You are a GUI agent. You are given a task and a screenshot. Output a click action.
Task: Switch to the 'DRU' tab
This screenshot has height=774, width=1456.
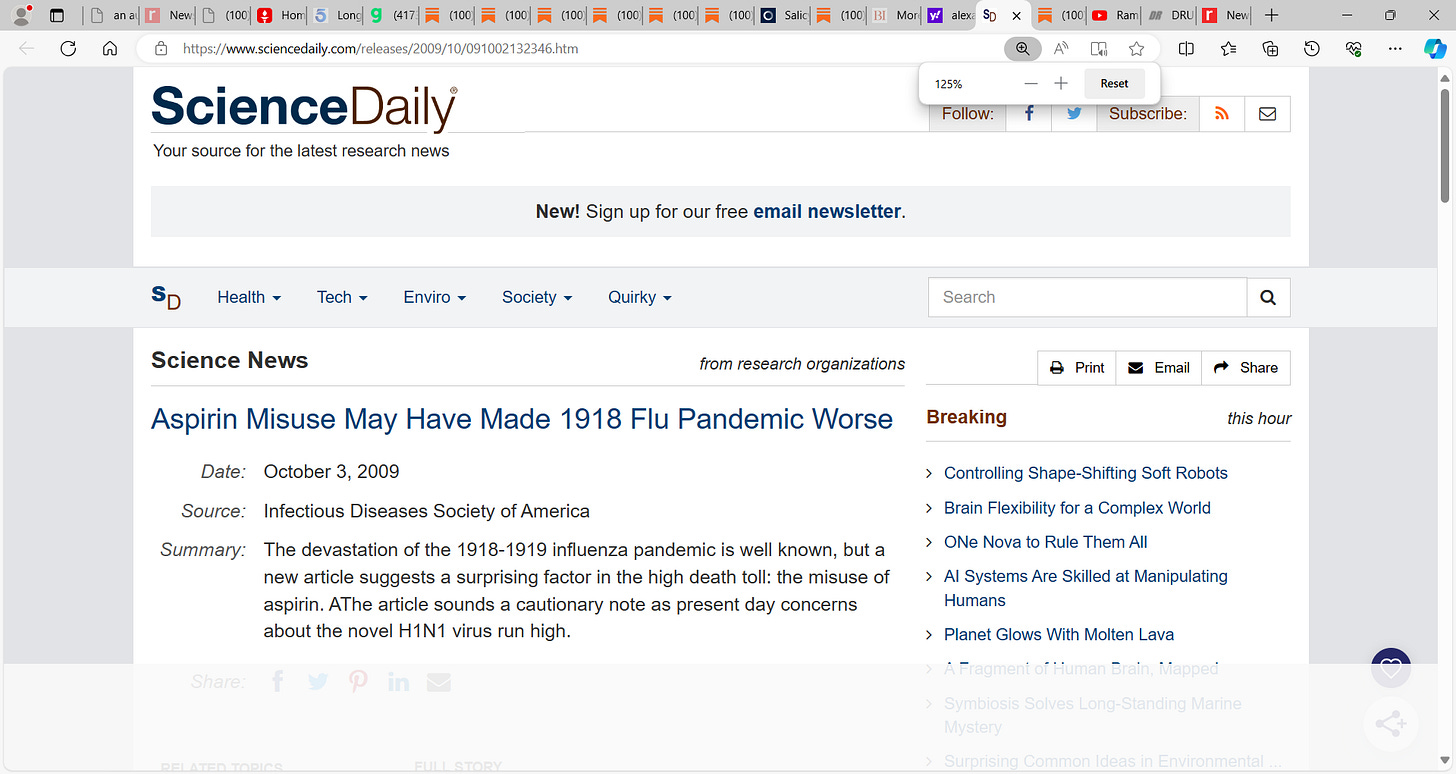tap(1170, 15)
